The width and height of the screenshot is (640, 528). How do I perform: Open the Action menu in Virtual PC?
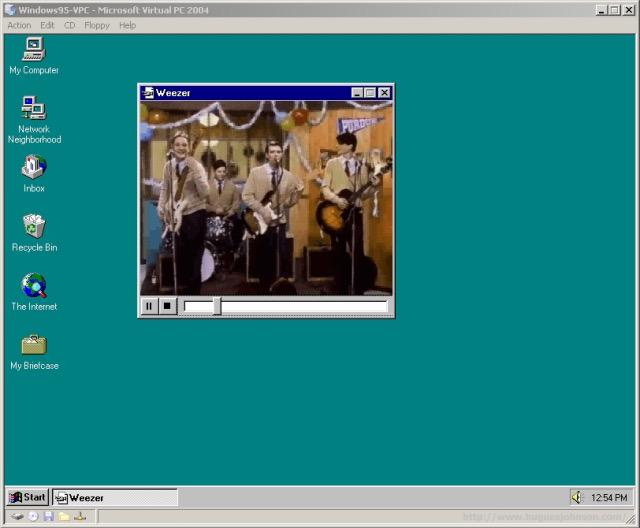click(x=19, y=25)
